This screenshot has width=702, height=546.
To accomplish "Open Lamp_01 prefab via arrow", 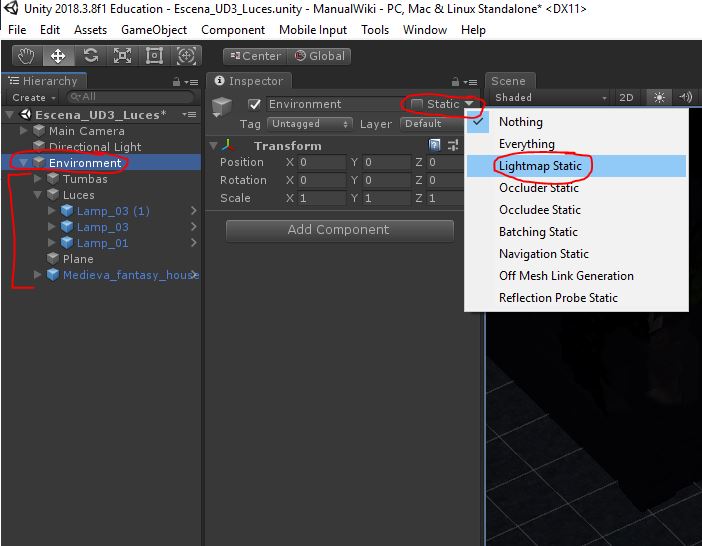I will point(193,243).
